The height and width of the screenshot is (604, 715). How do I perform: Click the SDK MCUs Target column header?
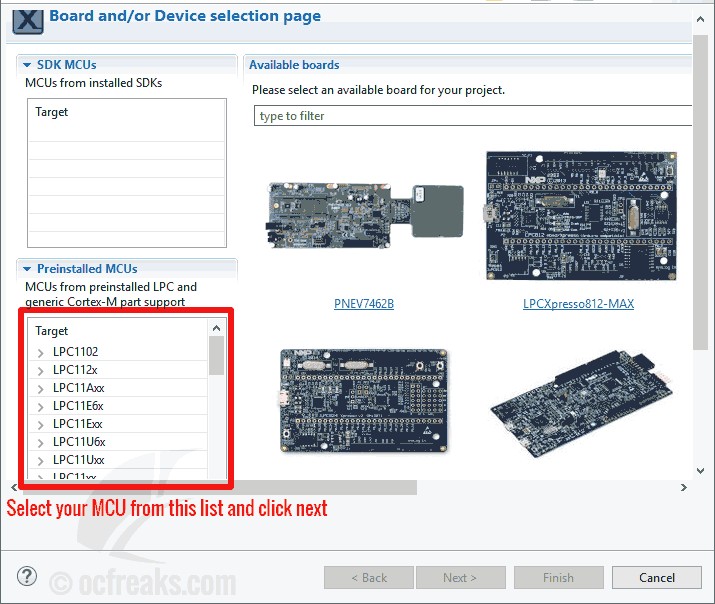point(52,112)
